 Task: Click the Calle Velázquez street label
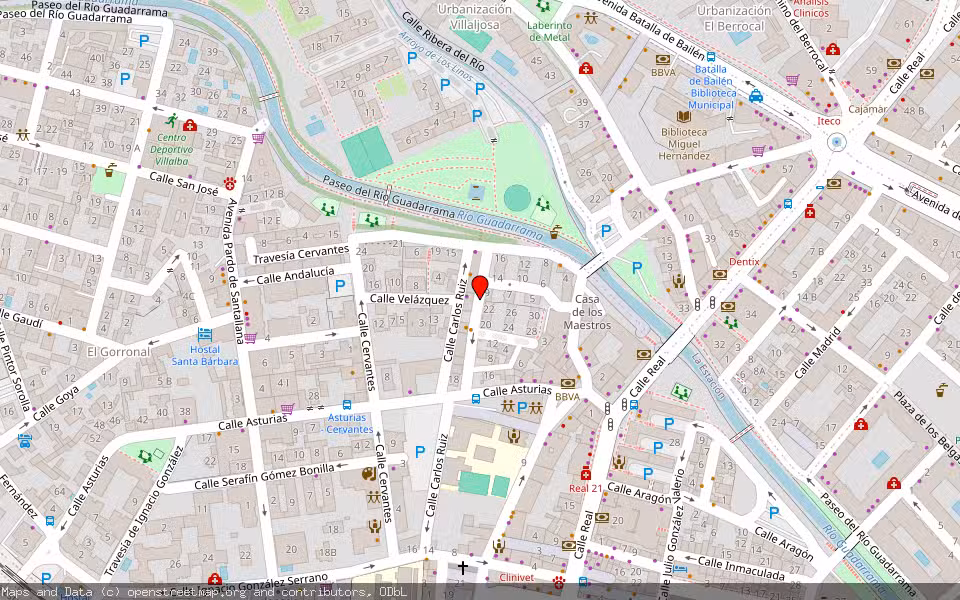pyautogui.click(x=410, y=299)
